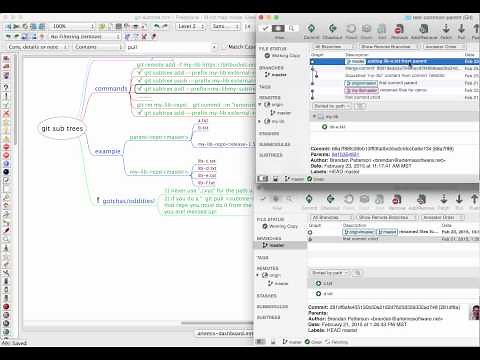
Task: Select the 'Squashed my-lib' commit row
Action: [395, 76]
